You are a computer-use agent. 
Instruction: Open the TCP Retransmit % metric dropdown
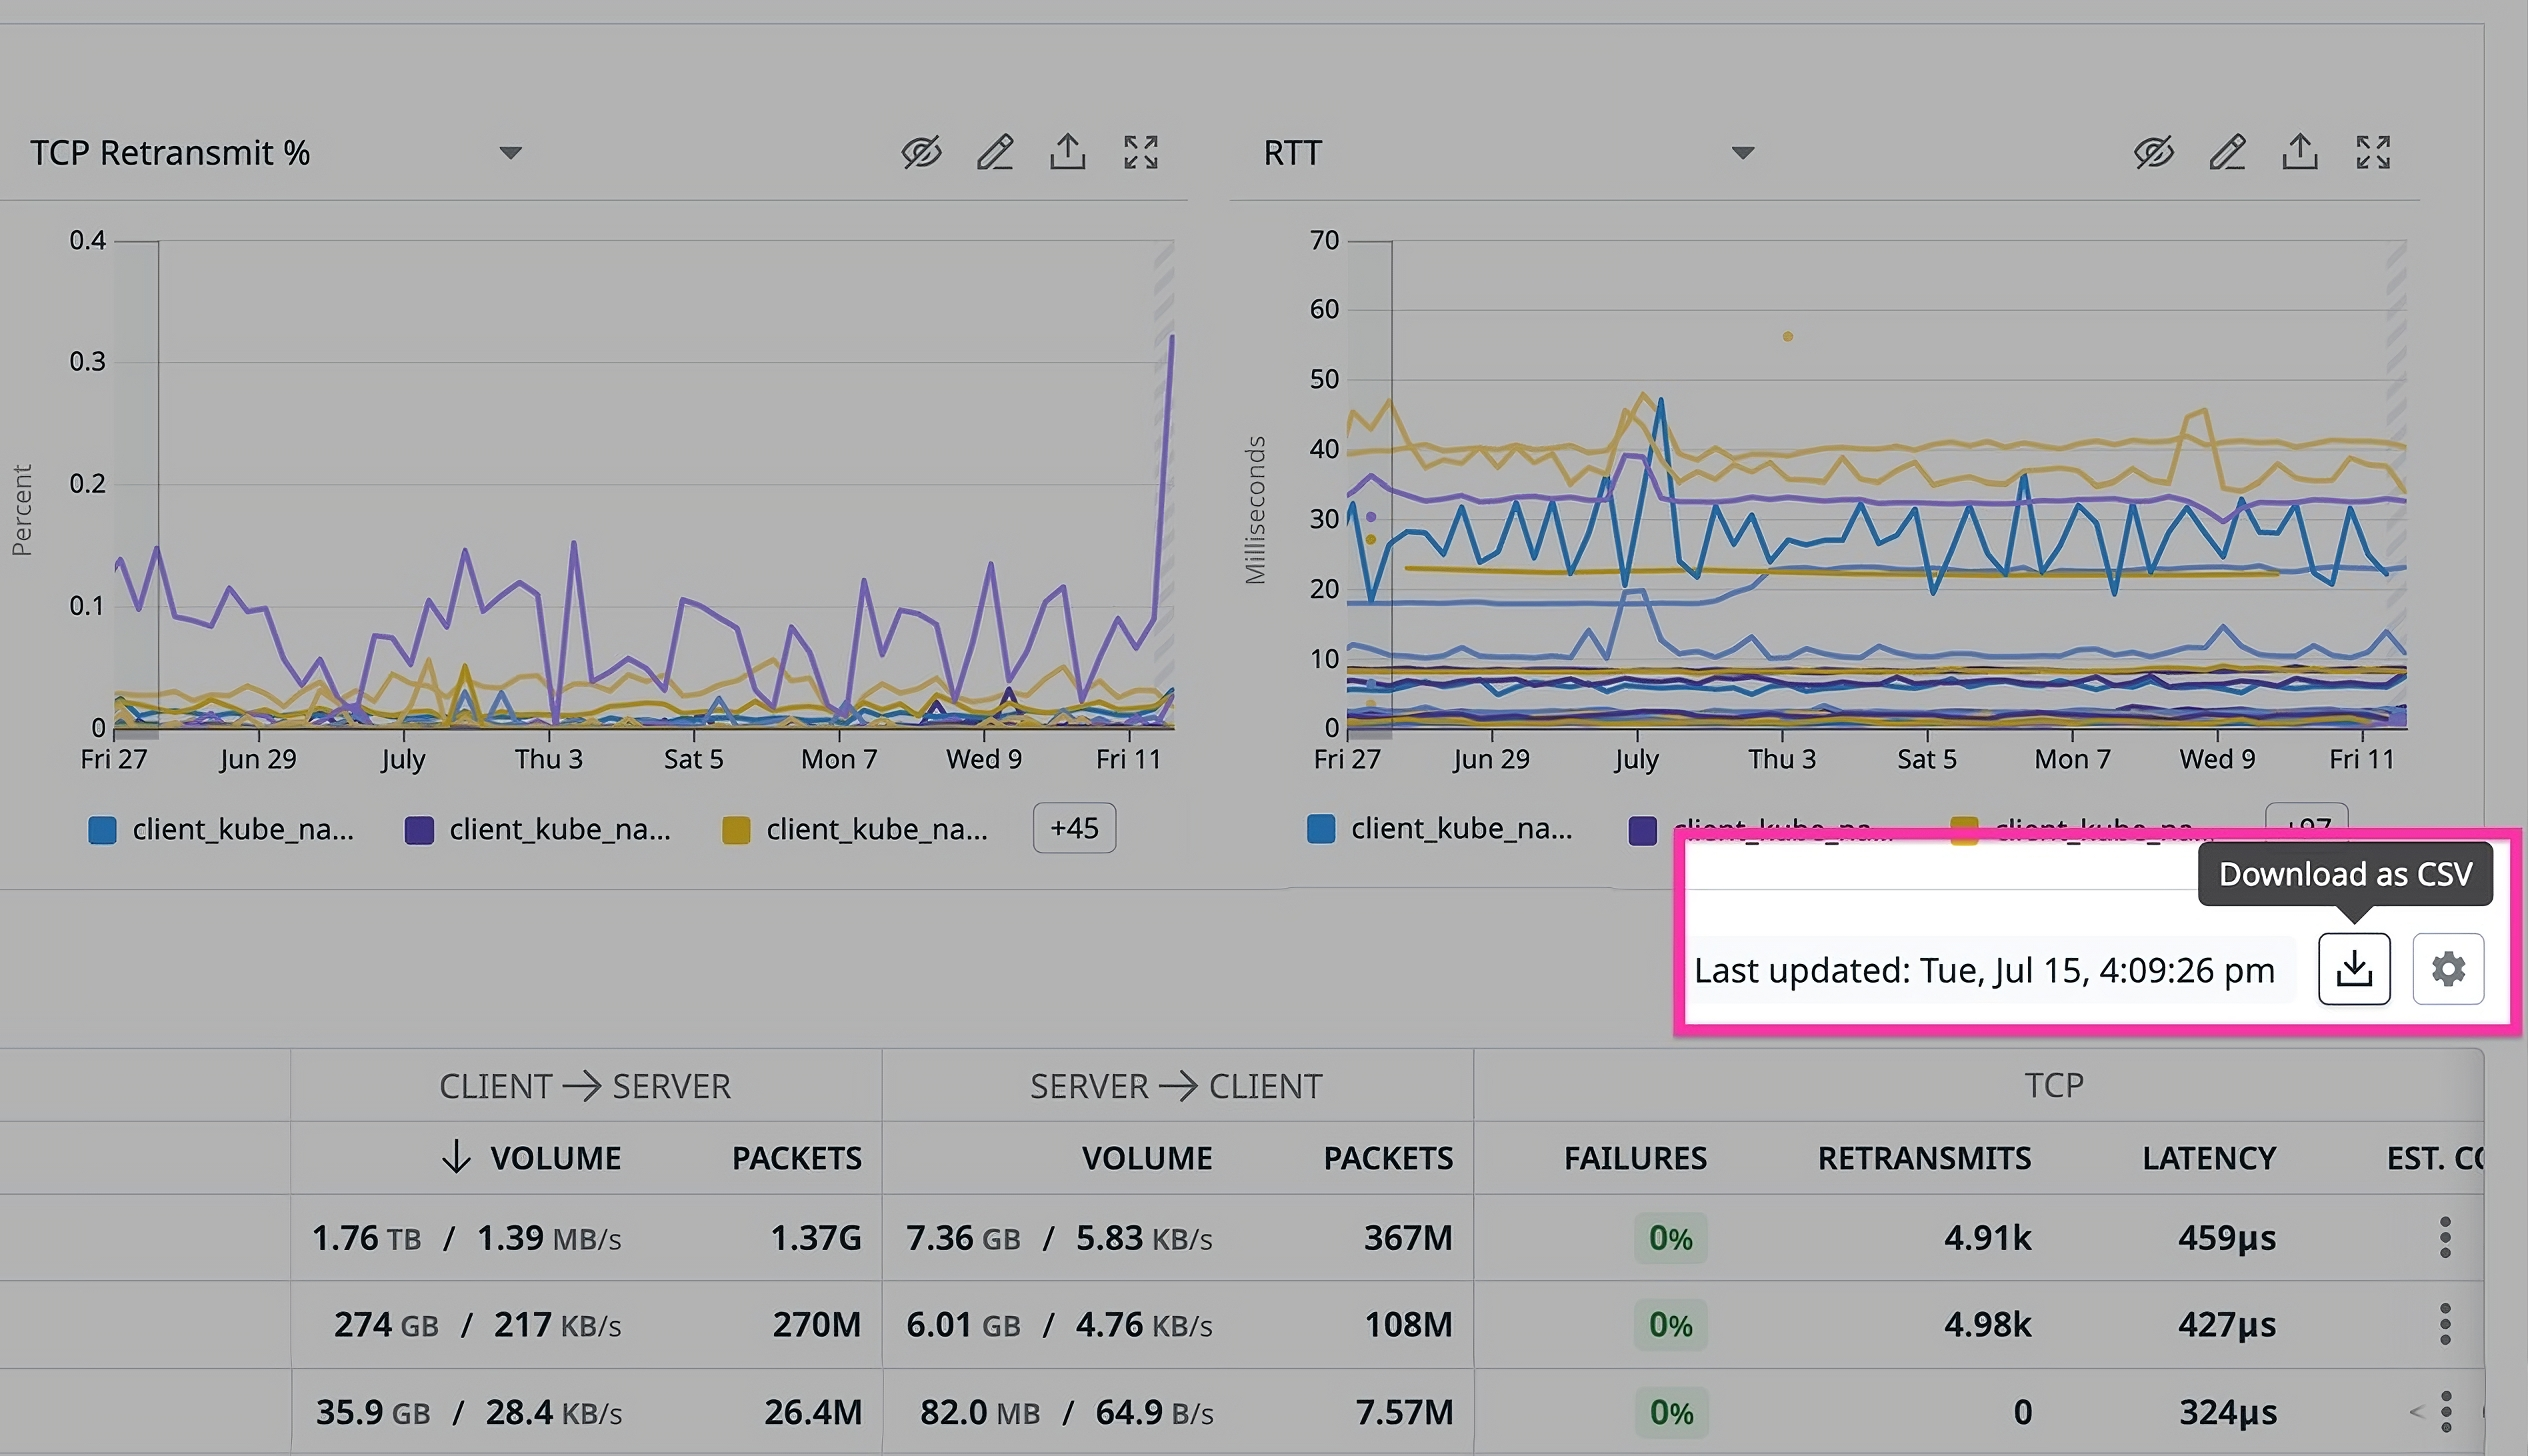(511, 152)
